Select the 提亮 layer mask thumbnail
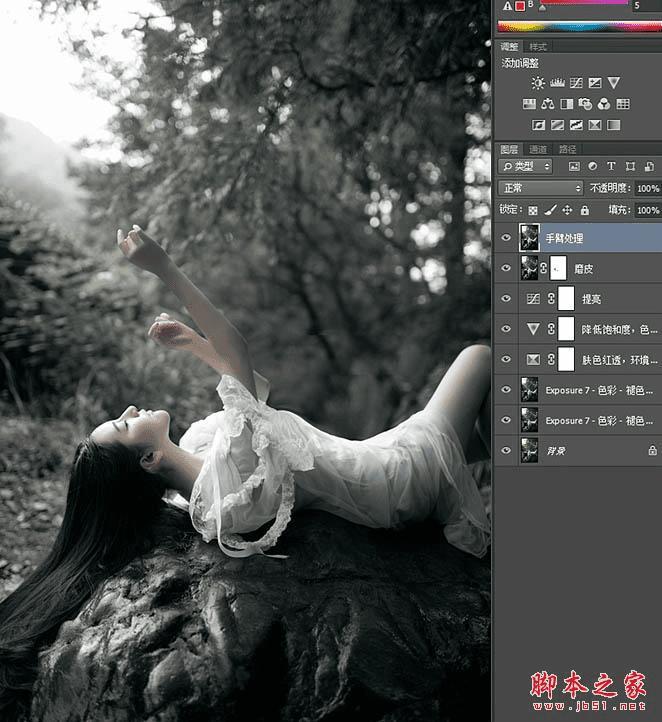 click(x=566, y=299)
